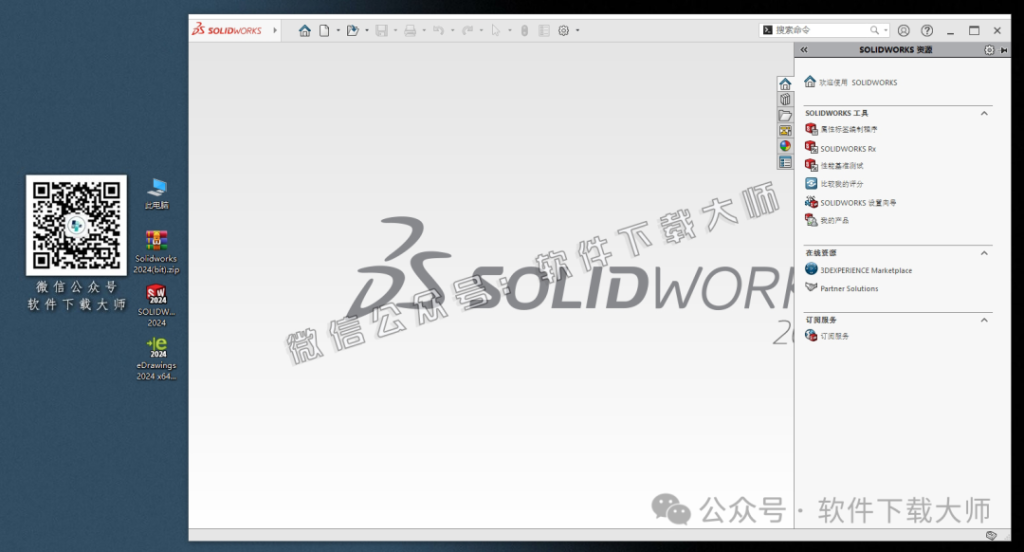Viewport: 1024px width, 552px height.
Task: Open 属性标签编制程序 tool link
Action: tap(841, 129)
